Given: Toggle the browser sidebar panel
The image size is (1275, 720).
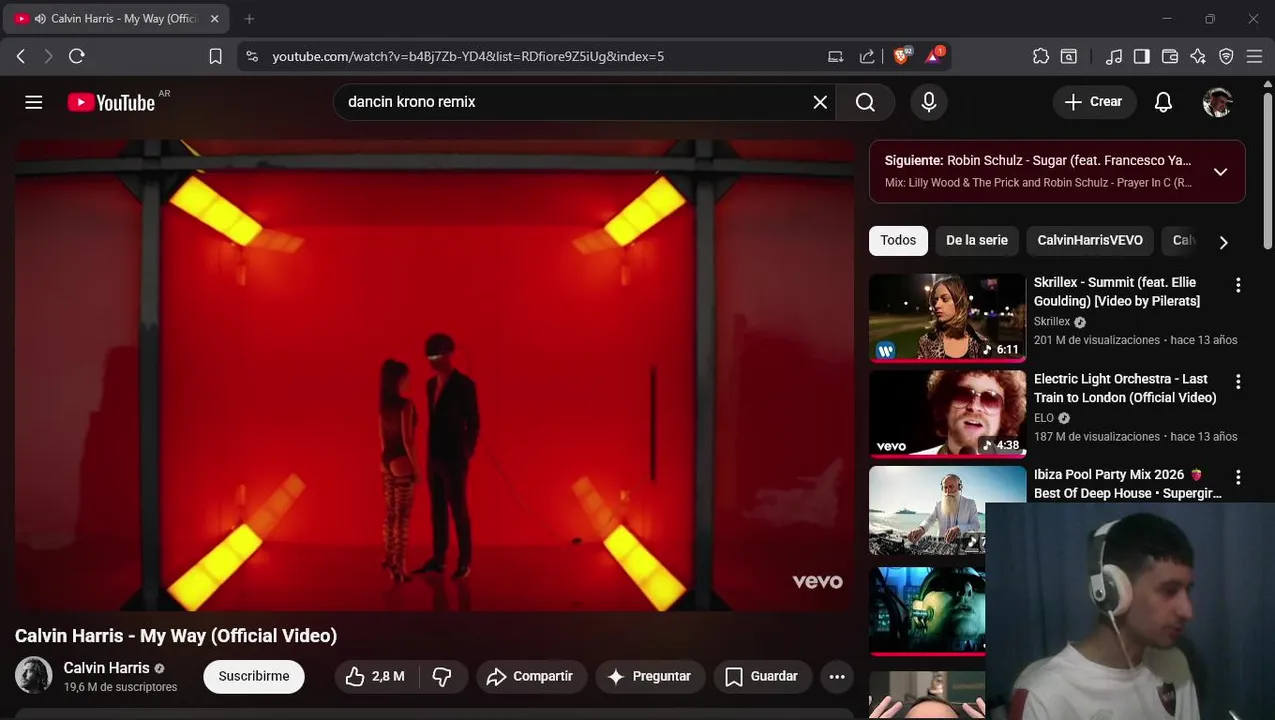Looking at the screenshot, I should (1141, 57).
